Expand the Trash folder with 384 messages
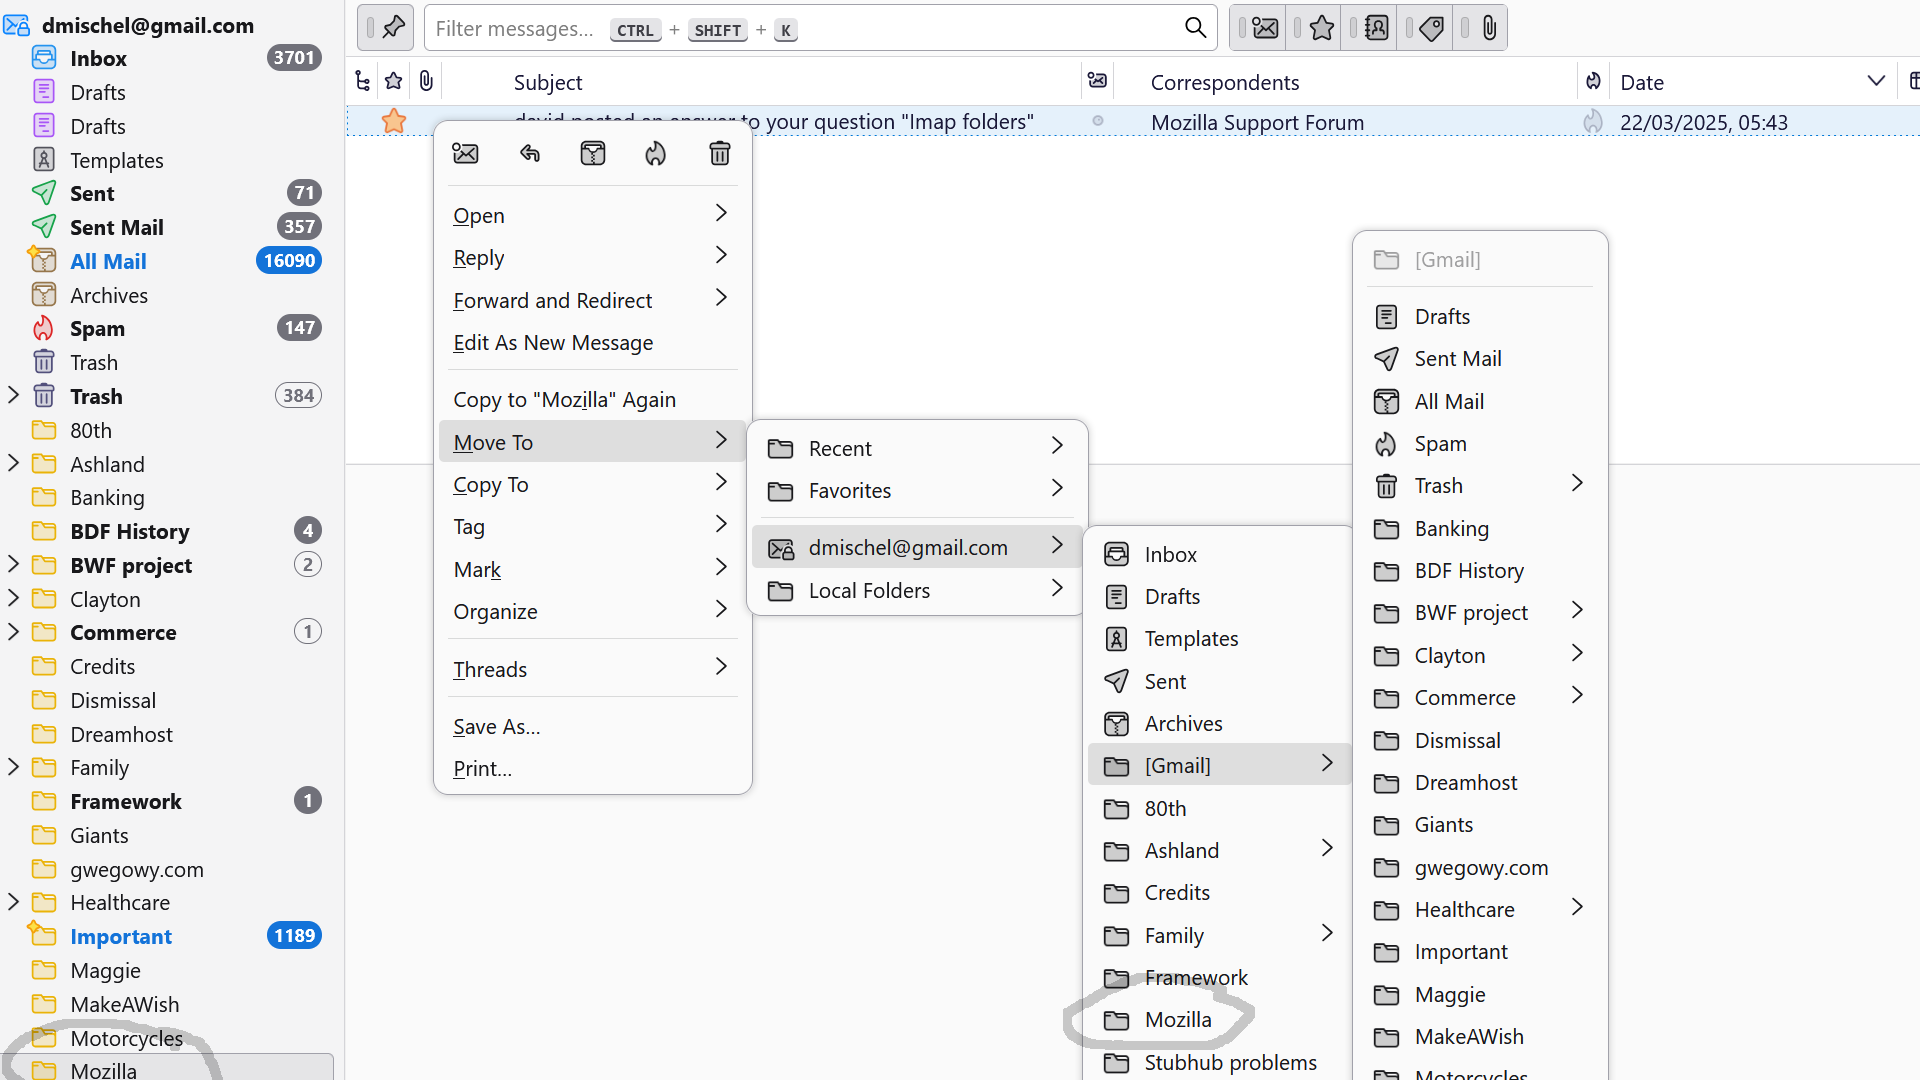 [14, 396]
